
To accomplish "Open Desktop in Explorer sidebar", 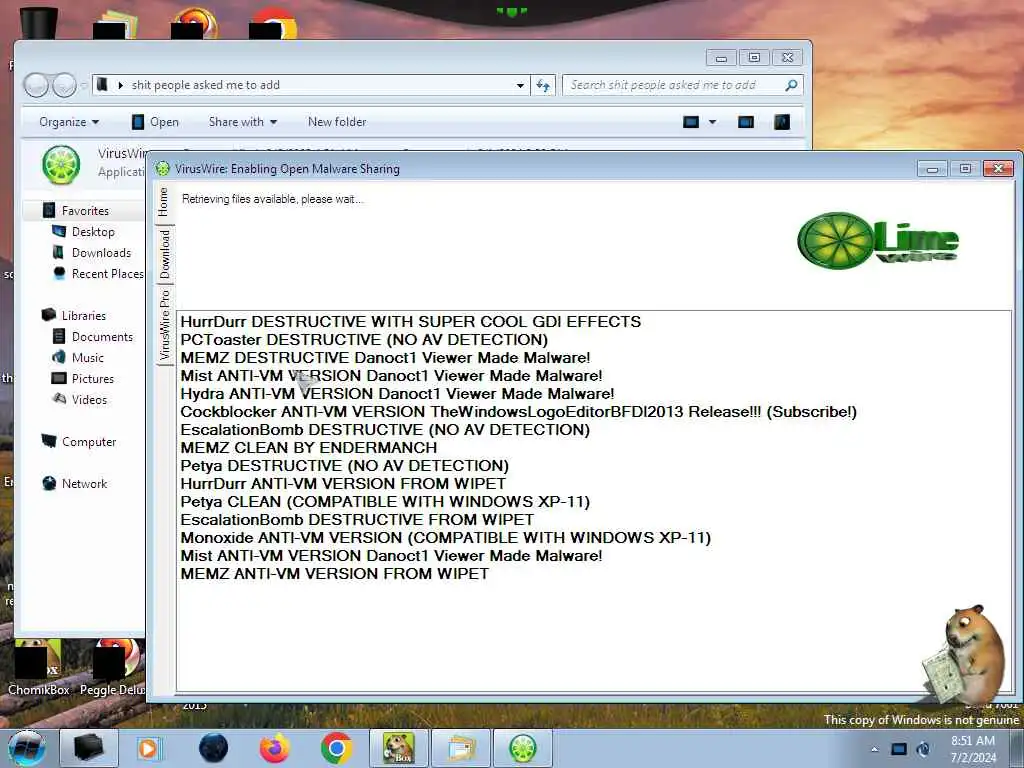I will click(x=84, y=232).
